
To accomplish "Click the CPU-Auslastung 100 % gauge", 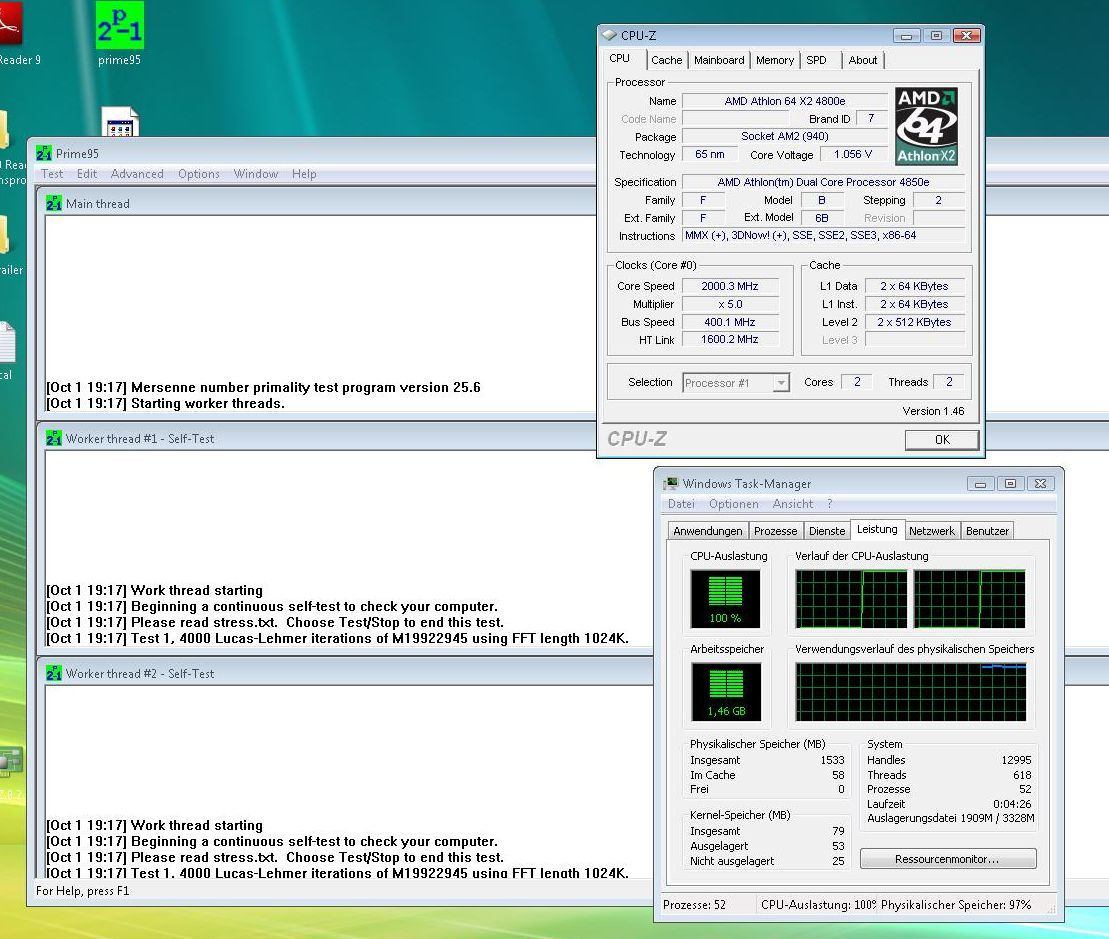I will pos(725,599).
